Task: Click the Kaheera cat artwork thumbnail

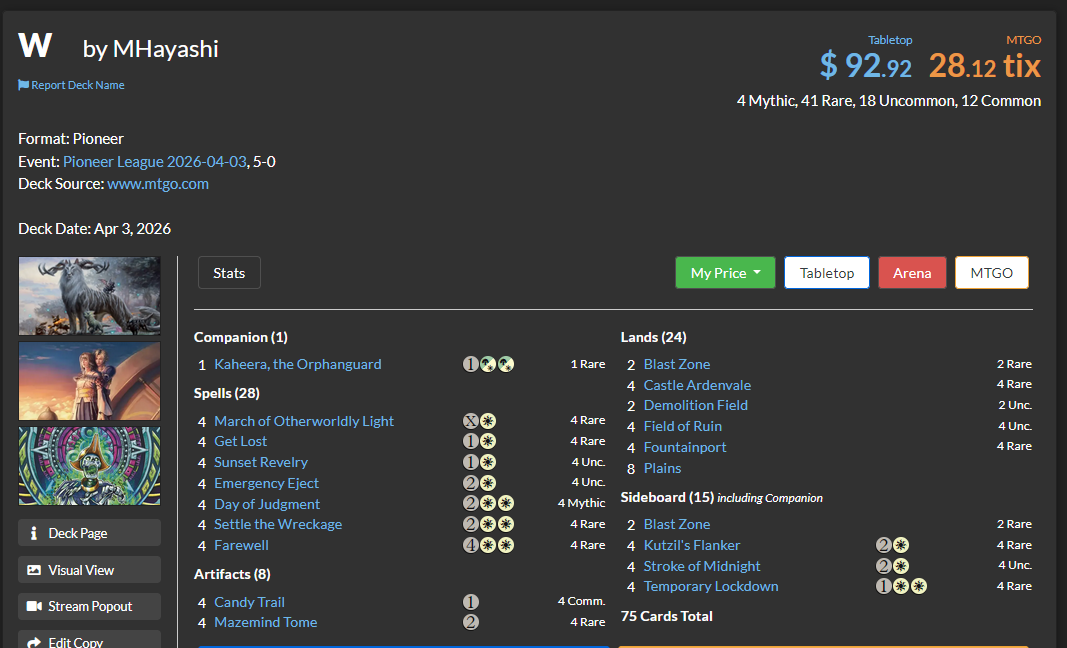Action: tap(90, 295)
